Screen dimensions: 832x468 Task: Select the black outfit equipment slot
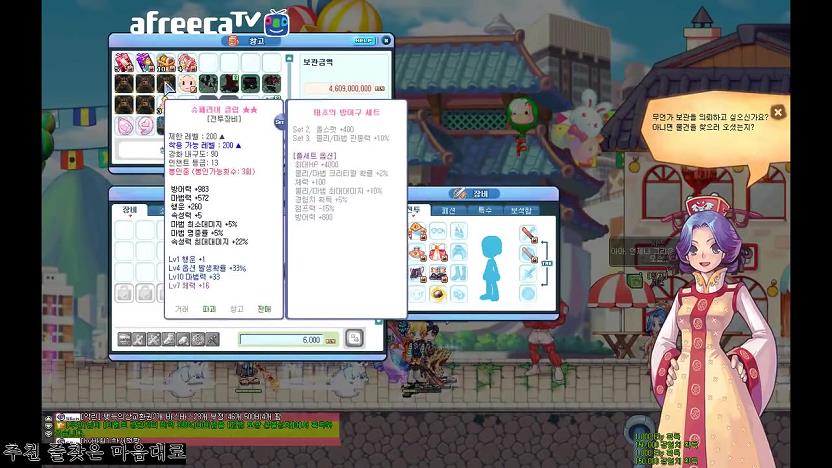click(x=417, y=273)
